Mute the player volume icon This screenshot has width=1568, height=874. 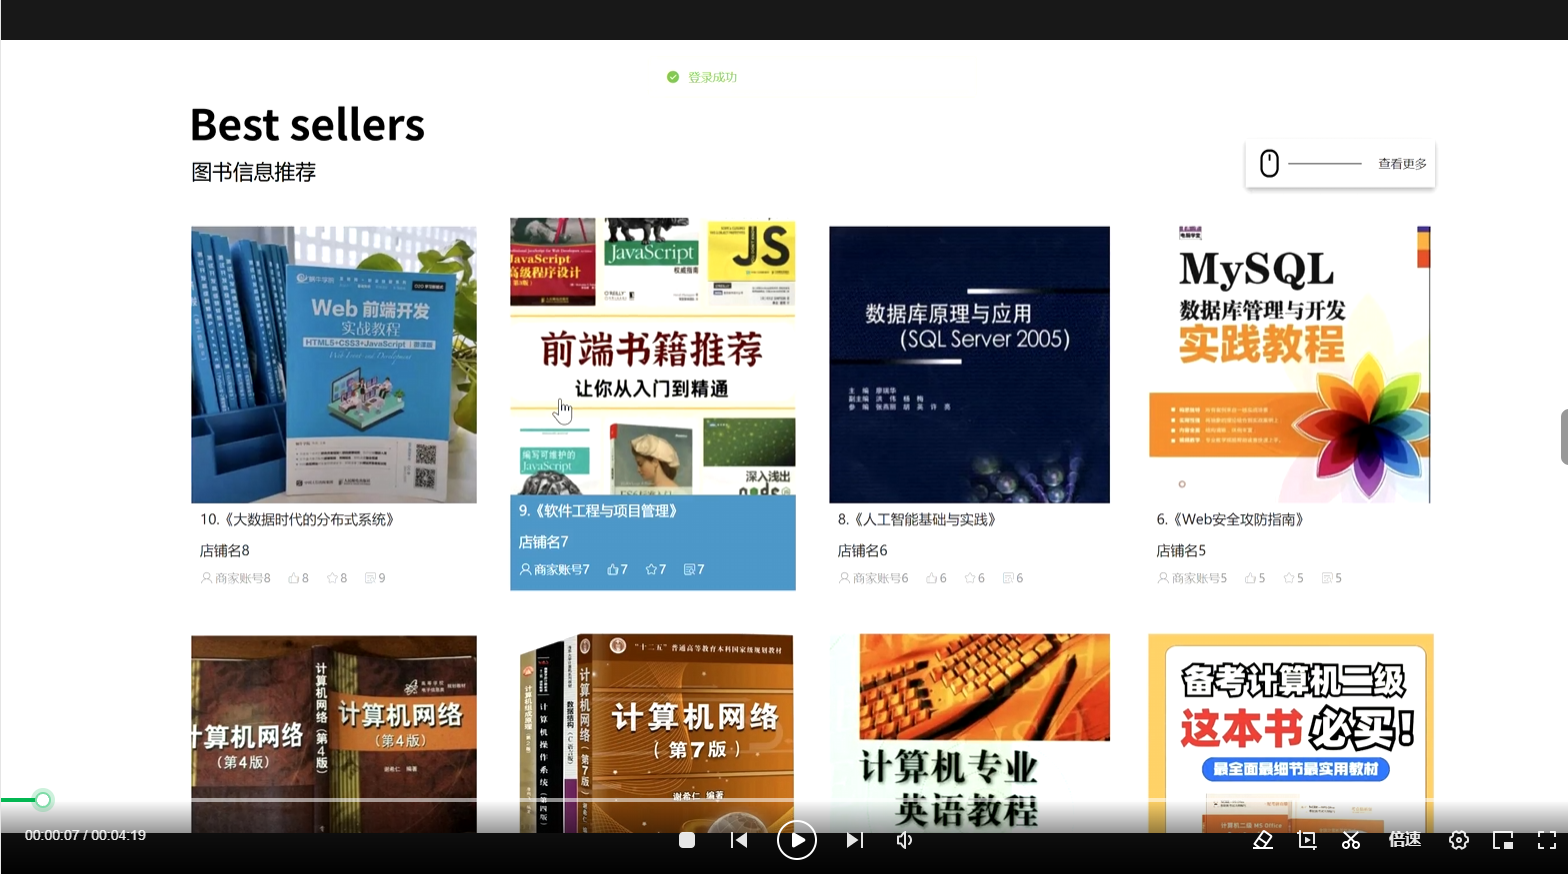tap(904, 840)
